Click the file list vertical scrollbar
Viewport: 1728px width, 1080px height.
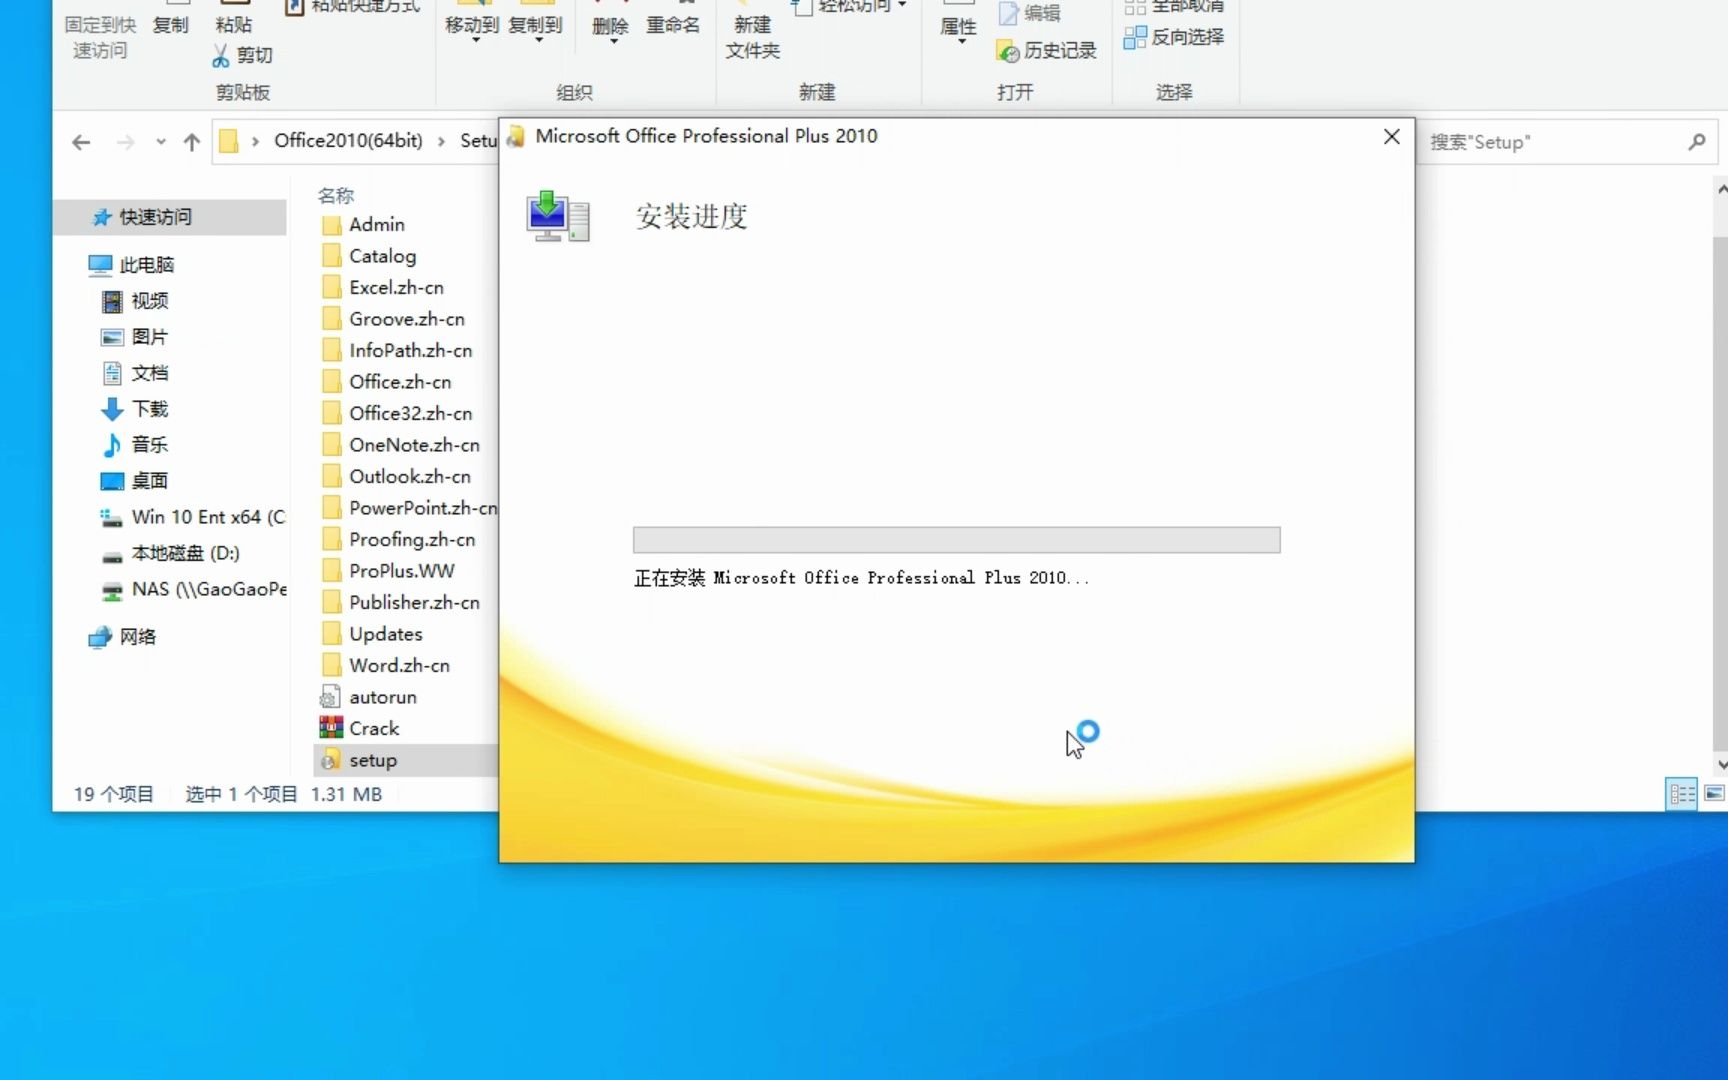[x=1720, y=492]
